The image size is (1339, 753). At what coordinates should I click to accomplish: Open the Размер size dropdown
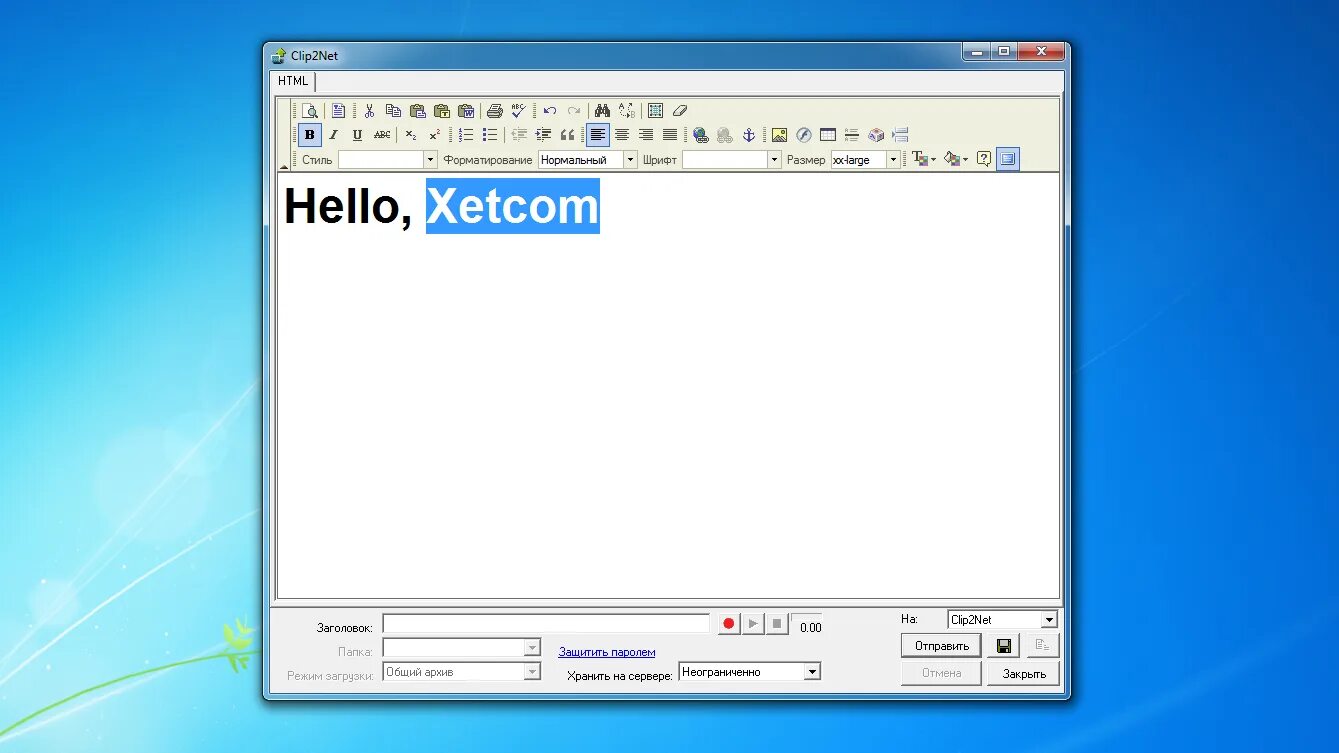click(x=893, y=158)
